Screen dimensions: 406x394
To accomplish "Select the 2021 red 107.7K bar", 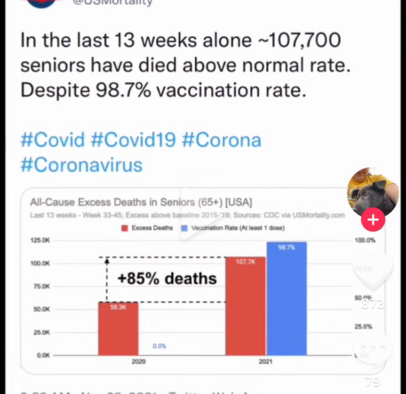I will (245, 306).
